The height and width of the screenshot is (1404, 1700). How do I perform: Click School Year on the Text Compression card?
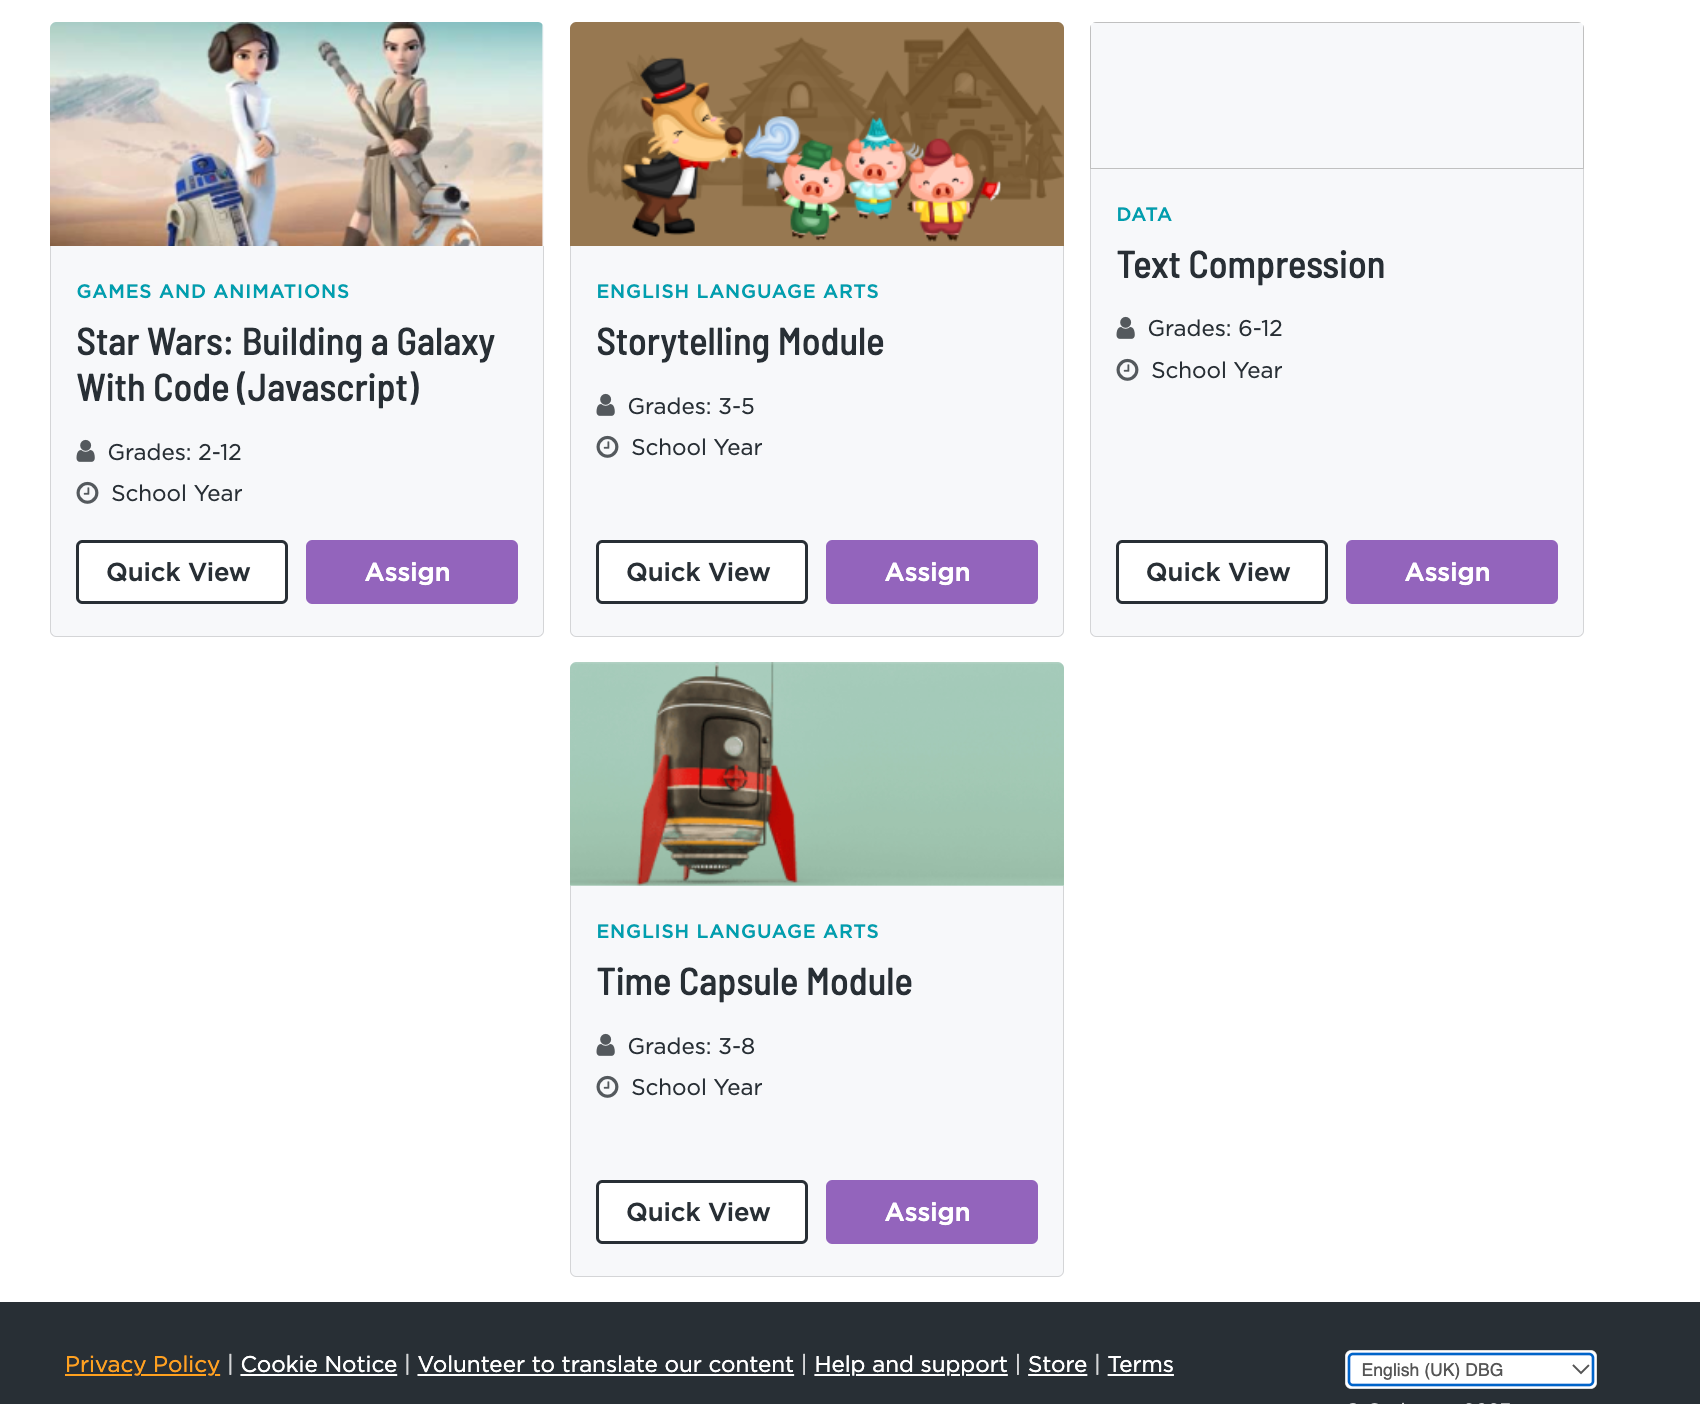pyautogui.click(x=1217, y=370)
